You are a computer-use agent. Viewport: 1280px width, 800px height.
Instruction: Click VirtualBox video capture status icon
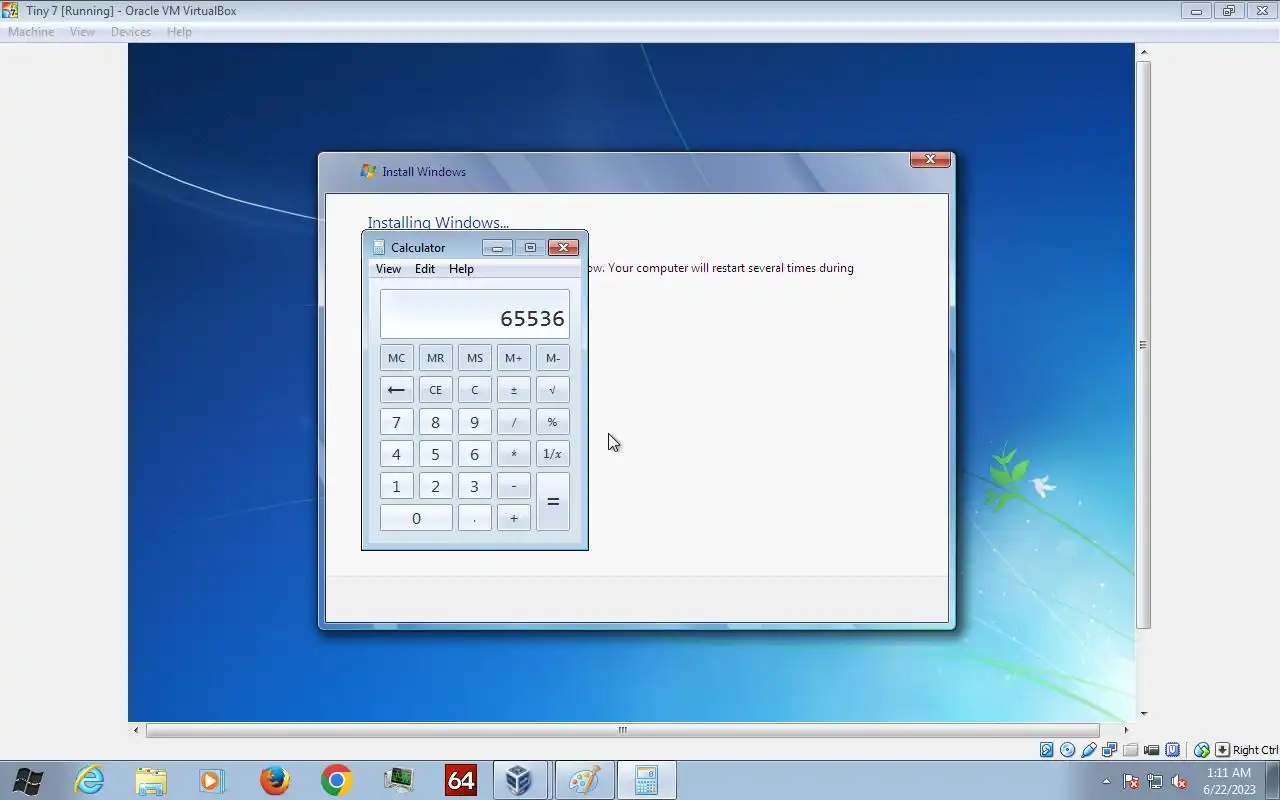1152,750
